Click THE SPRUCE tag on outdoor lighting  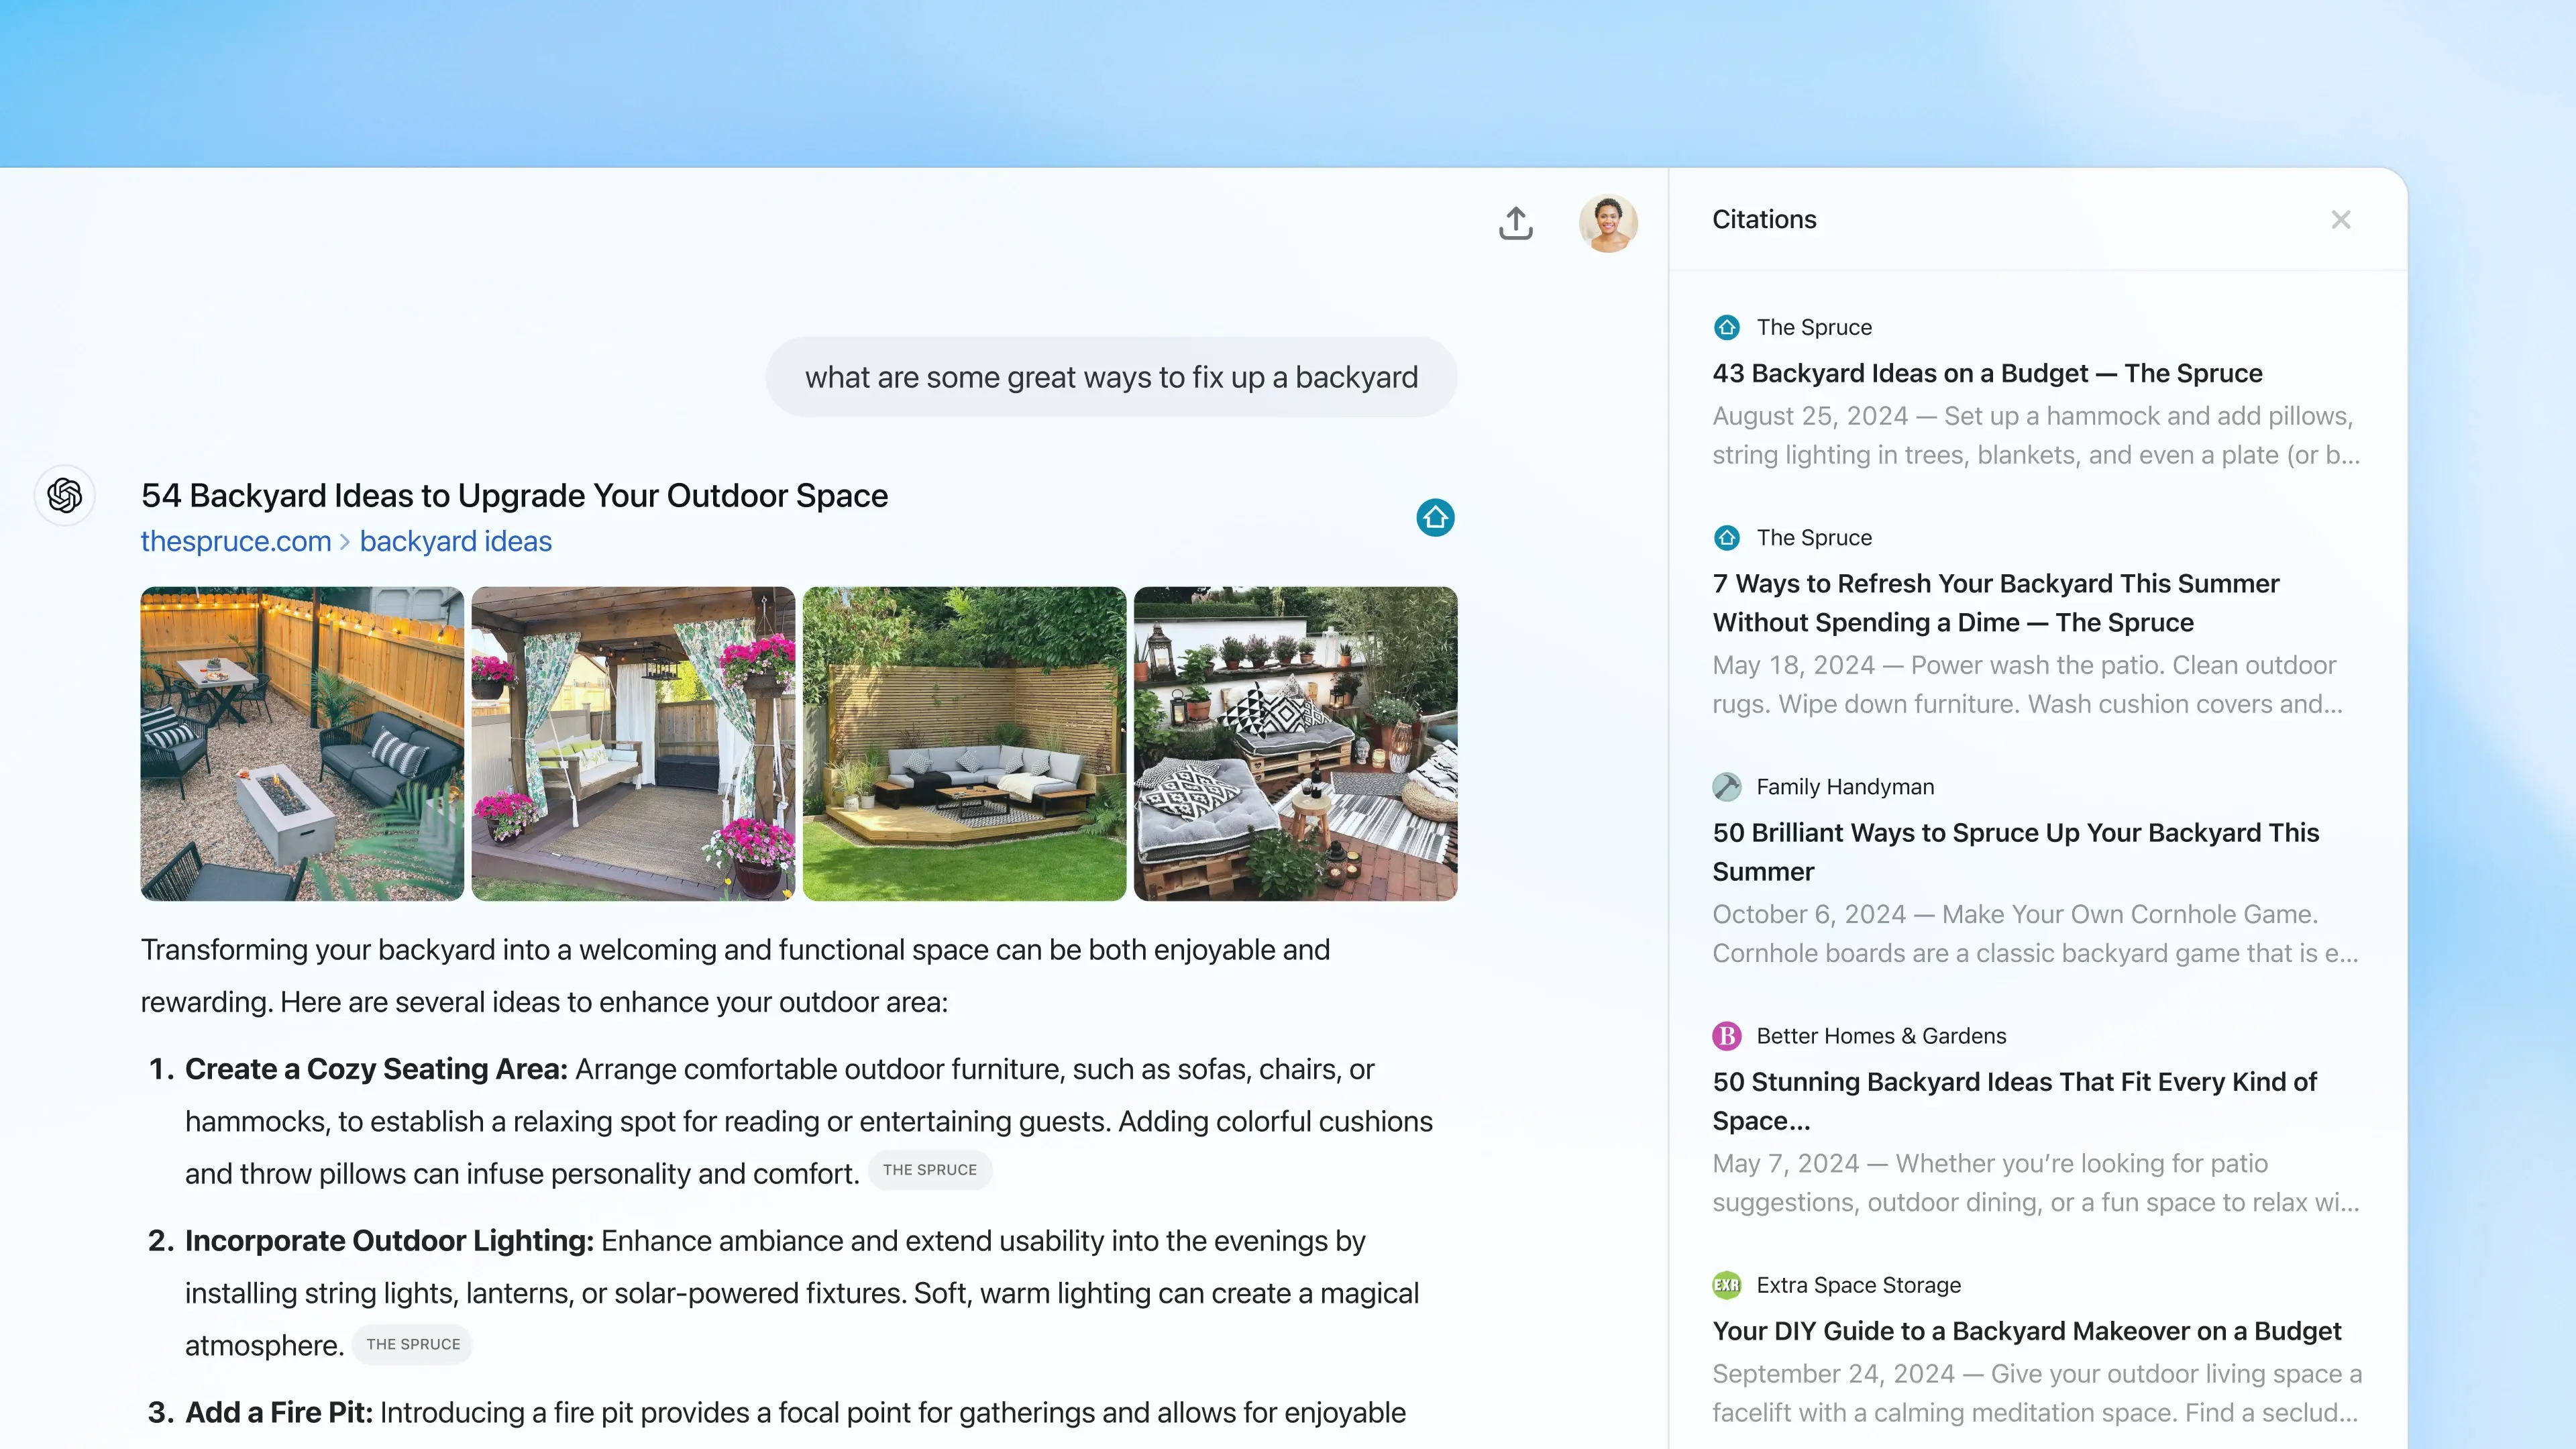(413, 1343)
